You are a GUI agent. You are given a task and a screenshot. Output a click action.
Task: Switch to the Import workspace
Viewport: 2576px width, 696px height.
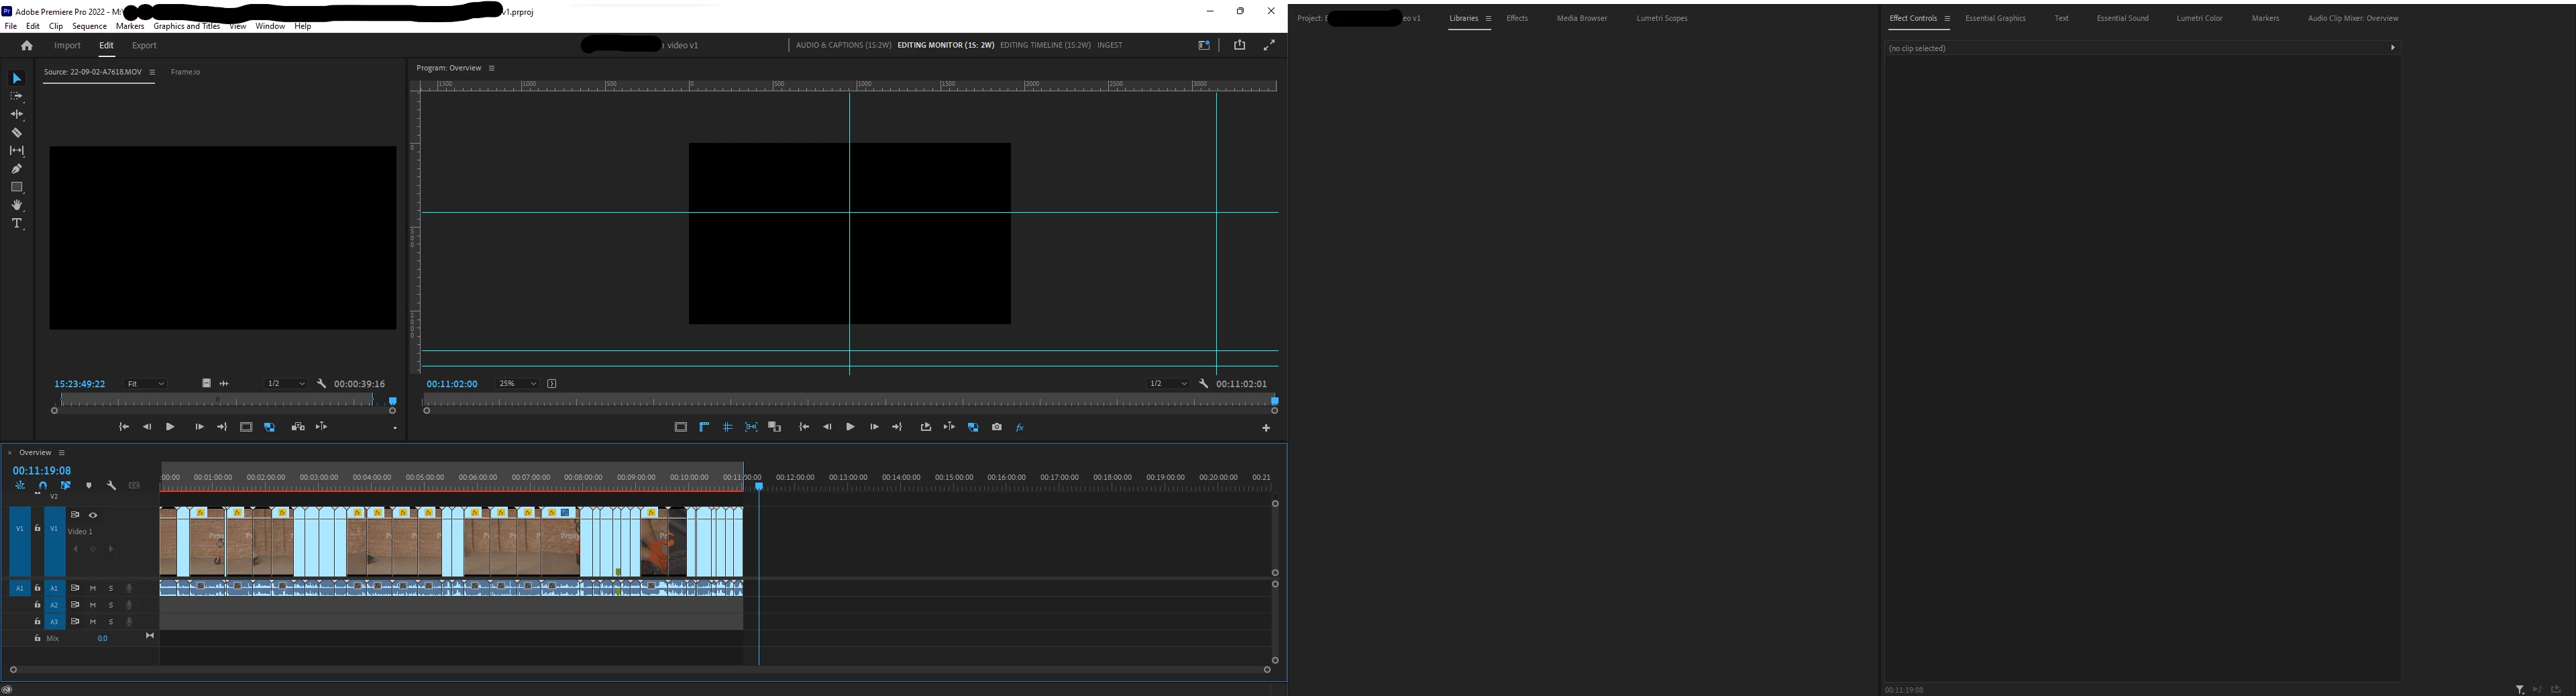tap(67, 46)
